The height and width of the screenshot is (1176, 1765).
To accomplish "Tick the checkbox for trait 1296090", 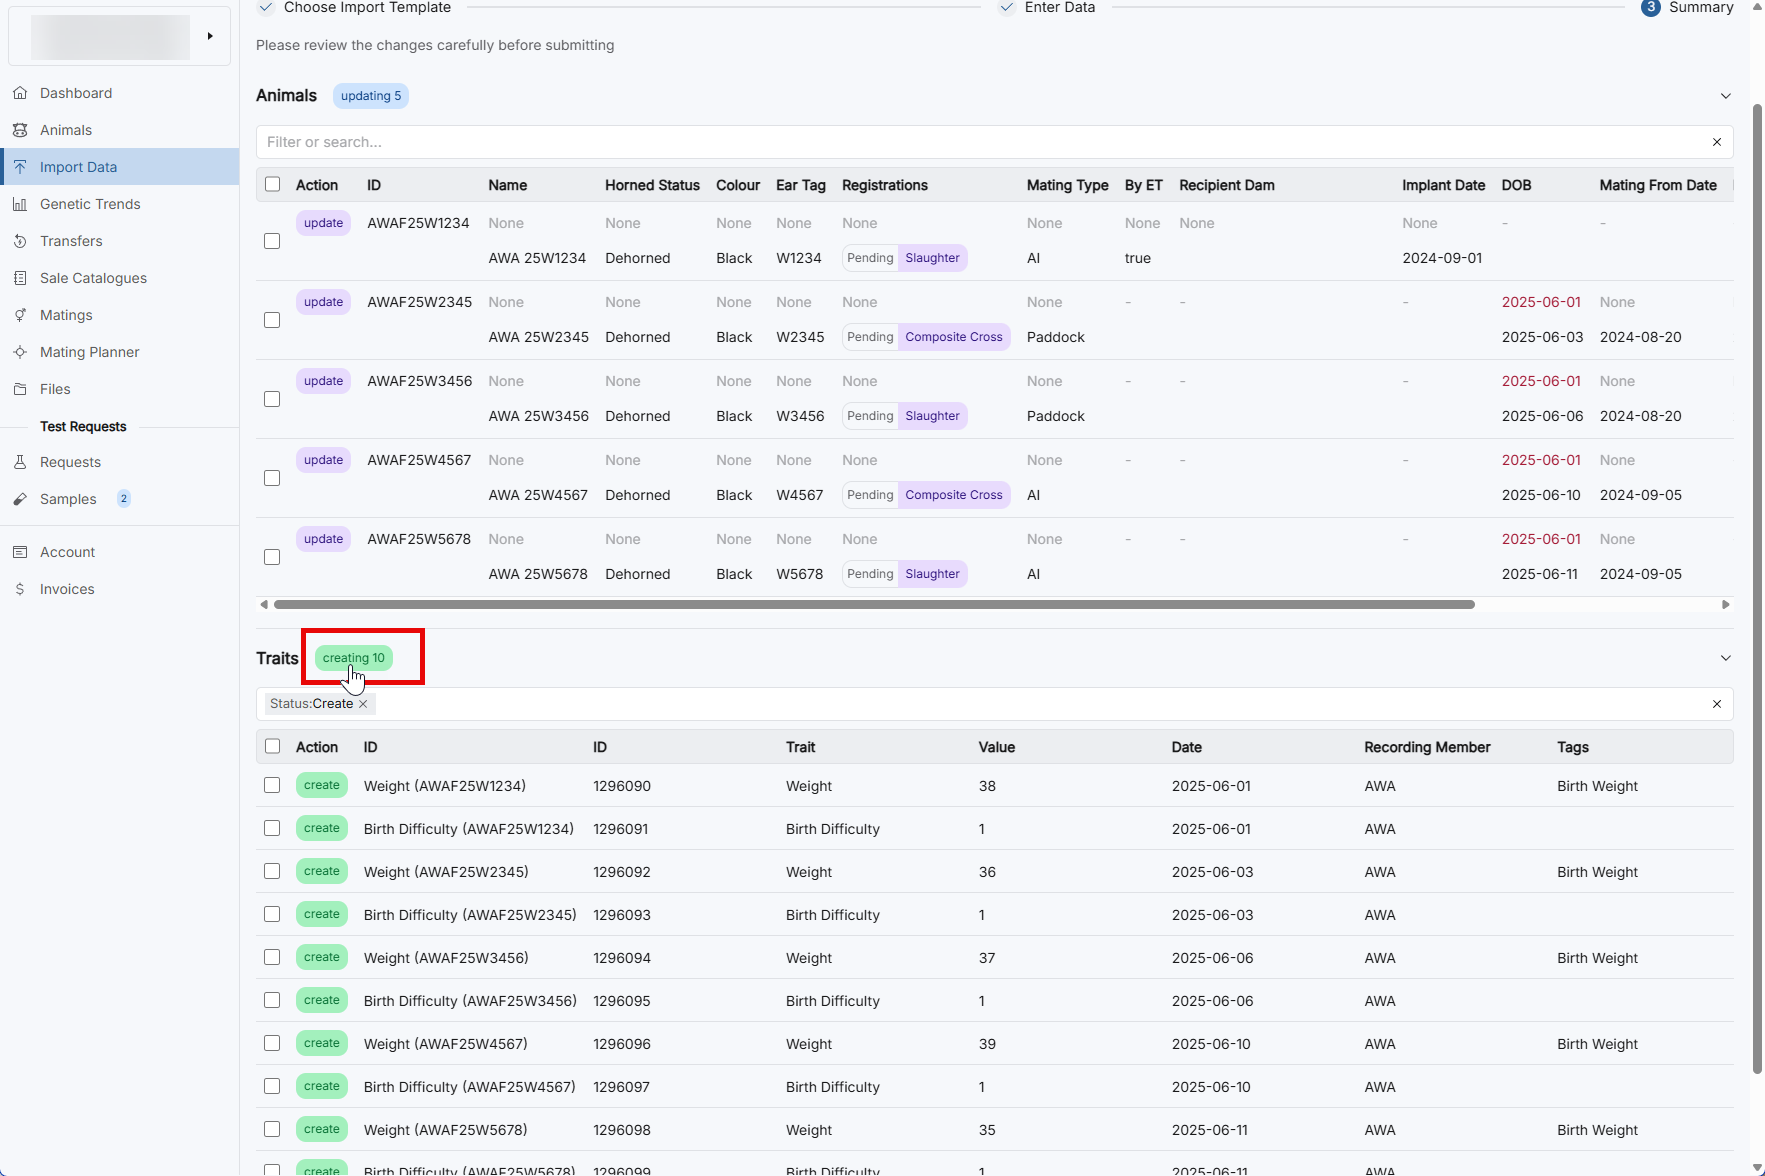I will pyautogui.click(x=272, y=786).
